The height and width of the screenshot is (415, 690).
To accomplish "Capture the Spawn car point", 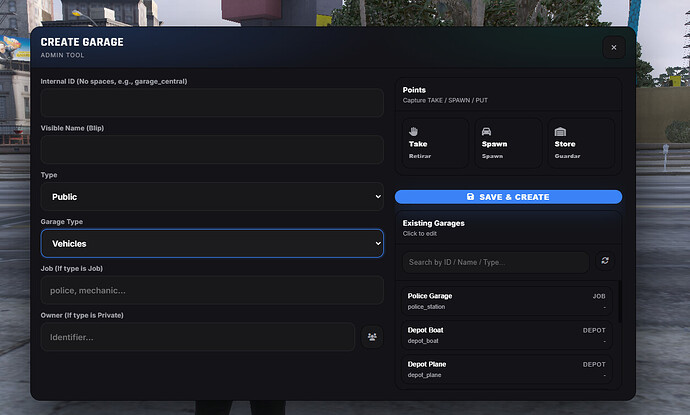I will coord(507,143).
